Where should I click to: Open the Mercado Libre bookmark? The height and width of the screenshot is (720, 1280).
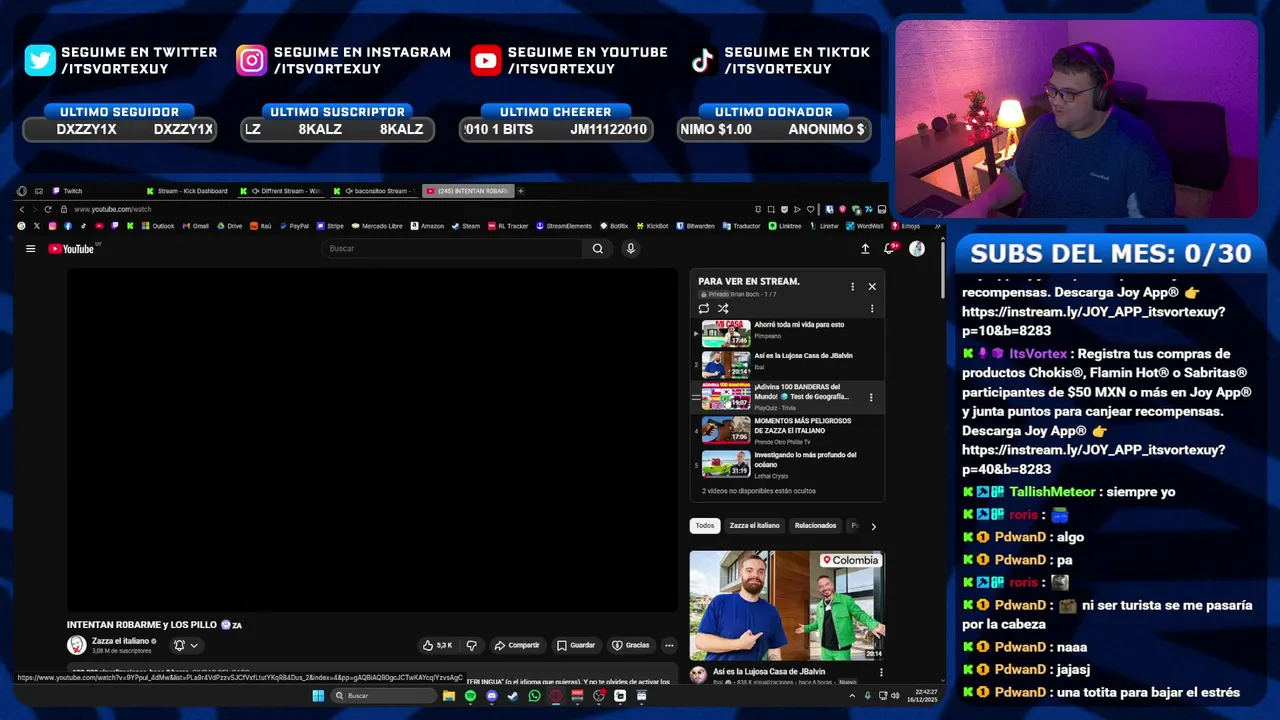click(x=377, y=226)
